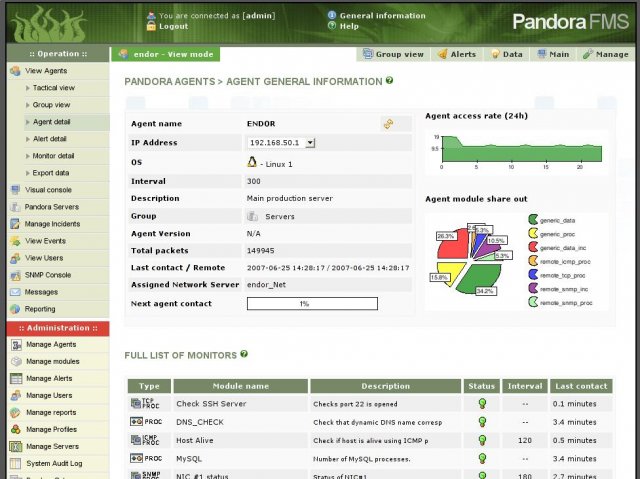This screenshot has height=479, width=640.
Task: Expand the Monitor detail arrow
Action: (28, 156)
